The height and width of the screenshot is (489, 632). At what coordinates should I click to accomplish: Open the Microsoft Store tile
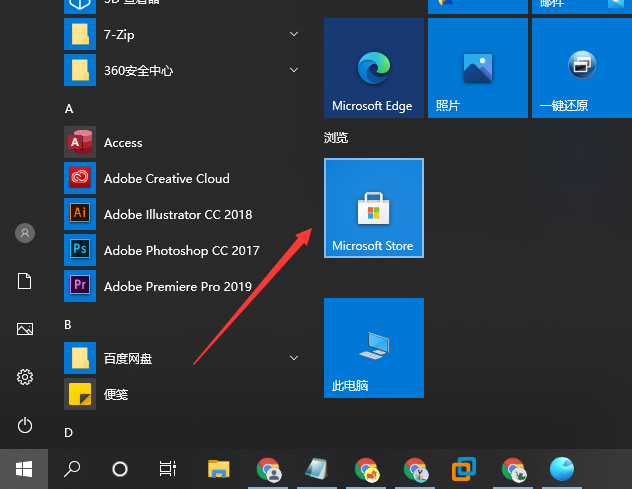point(373,208)
